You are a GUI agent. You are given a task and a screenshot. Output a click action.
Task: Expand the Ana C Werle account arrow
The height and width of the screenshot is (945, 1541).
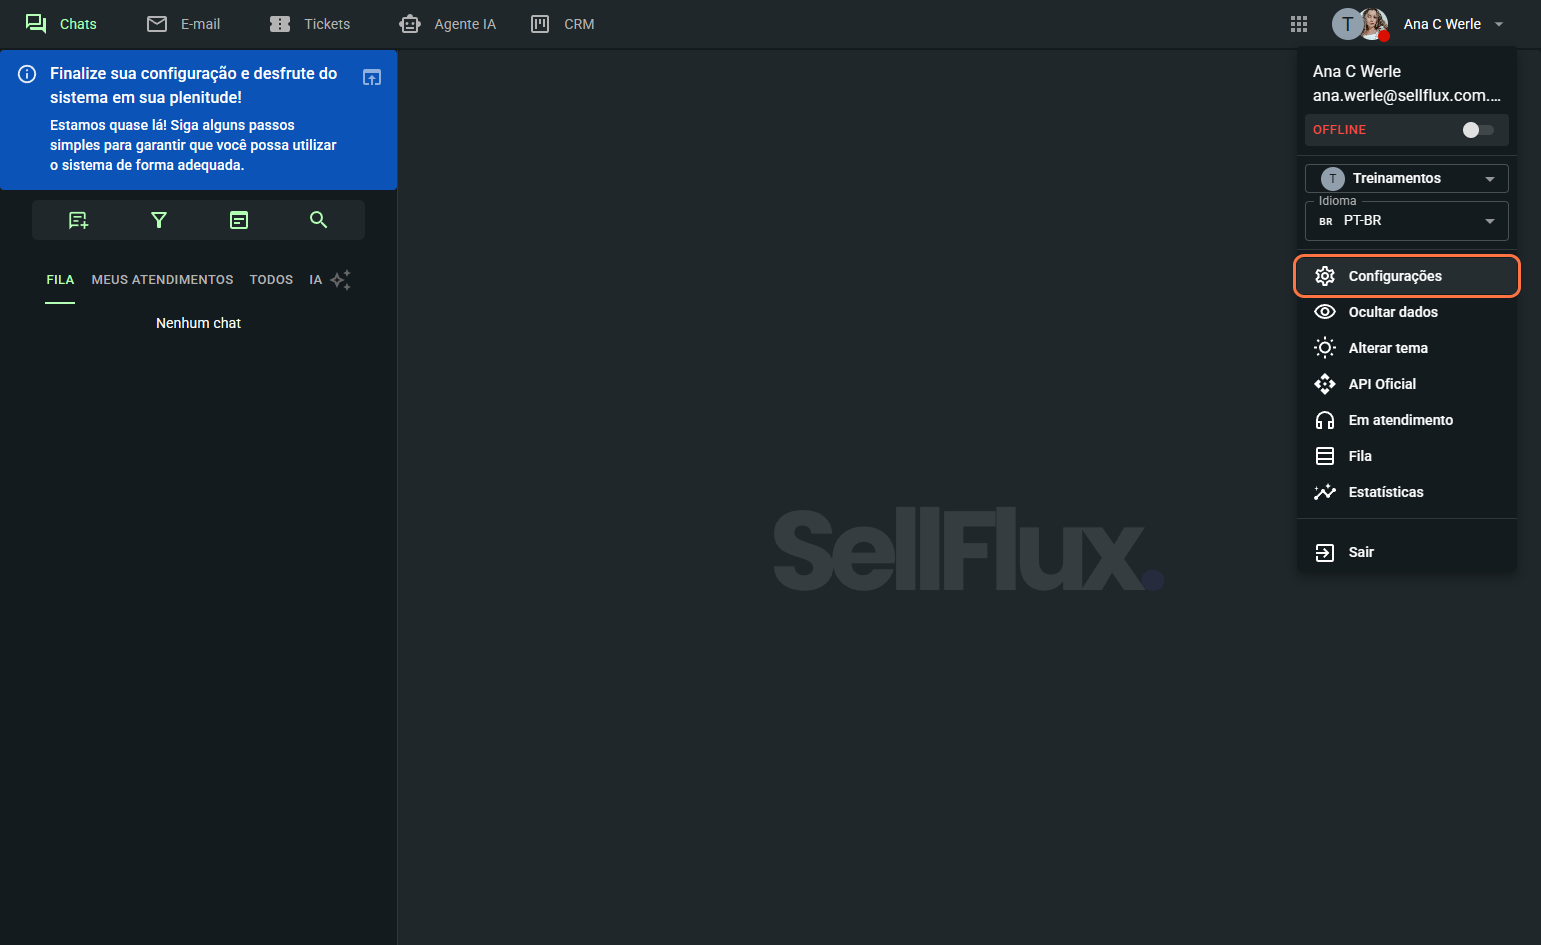pyautogui.click(x=1499, y=24)
